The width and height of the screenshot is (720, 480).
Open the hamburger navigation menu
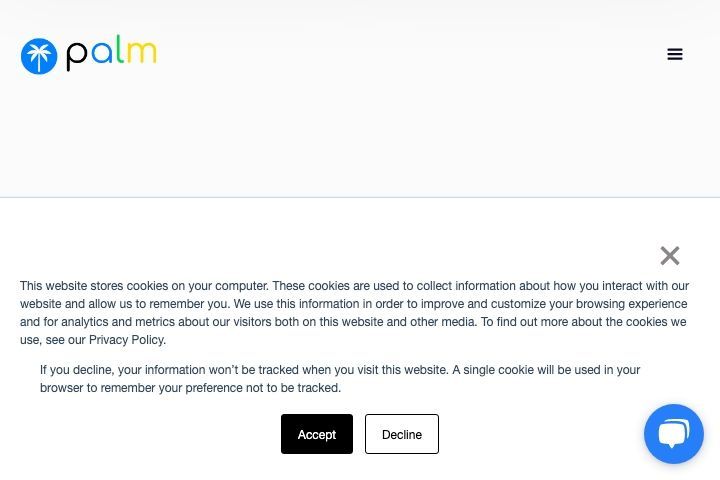click(675, 54)
